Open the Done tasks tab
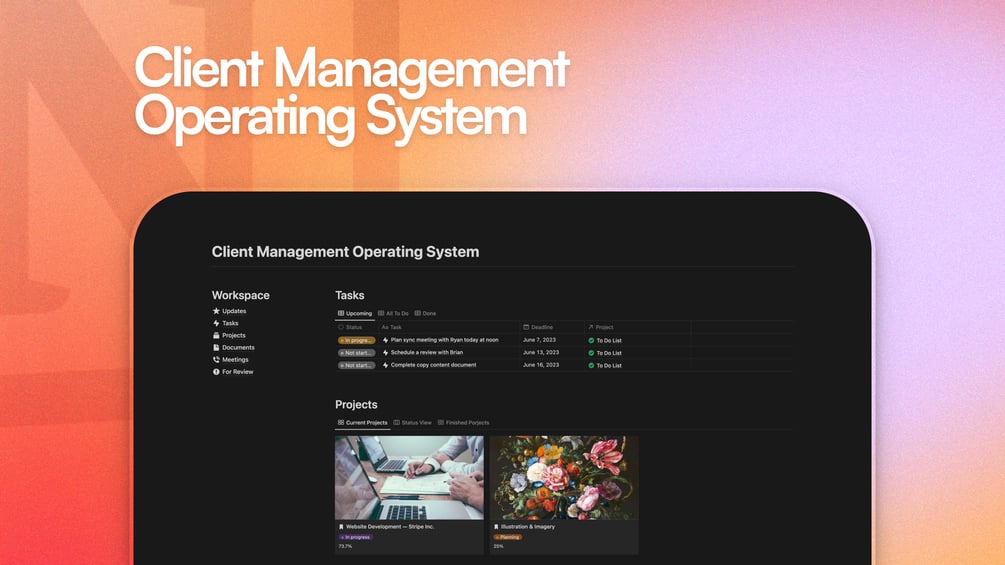The height and width of the screenshot is (565, 1005). 425,313
